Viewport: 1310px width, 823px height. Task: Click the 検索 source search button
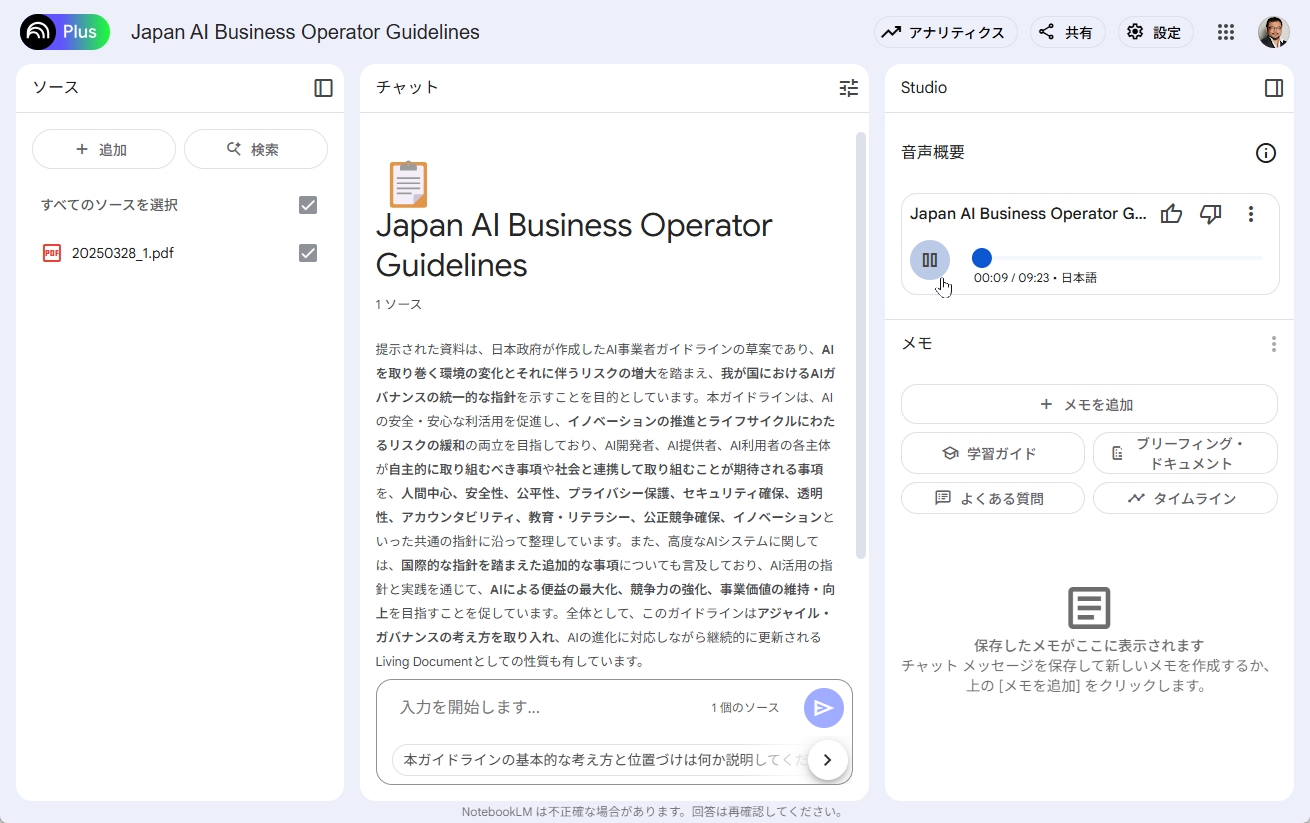pos(256,149)
